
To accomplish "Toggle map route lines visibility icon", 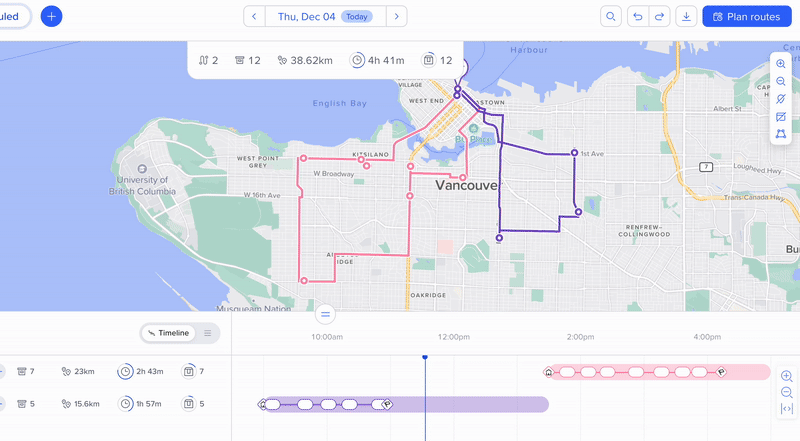I will click(781, 116).
